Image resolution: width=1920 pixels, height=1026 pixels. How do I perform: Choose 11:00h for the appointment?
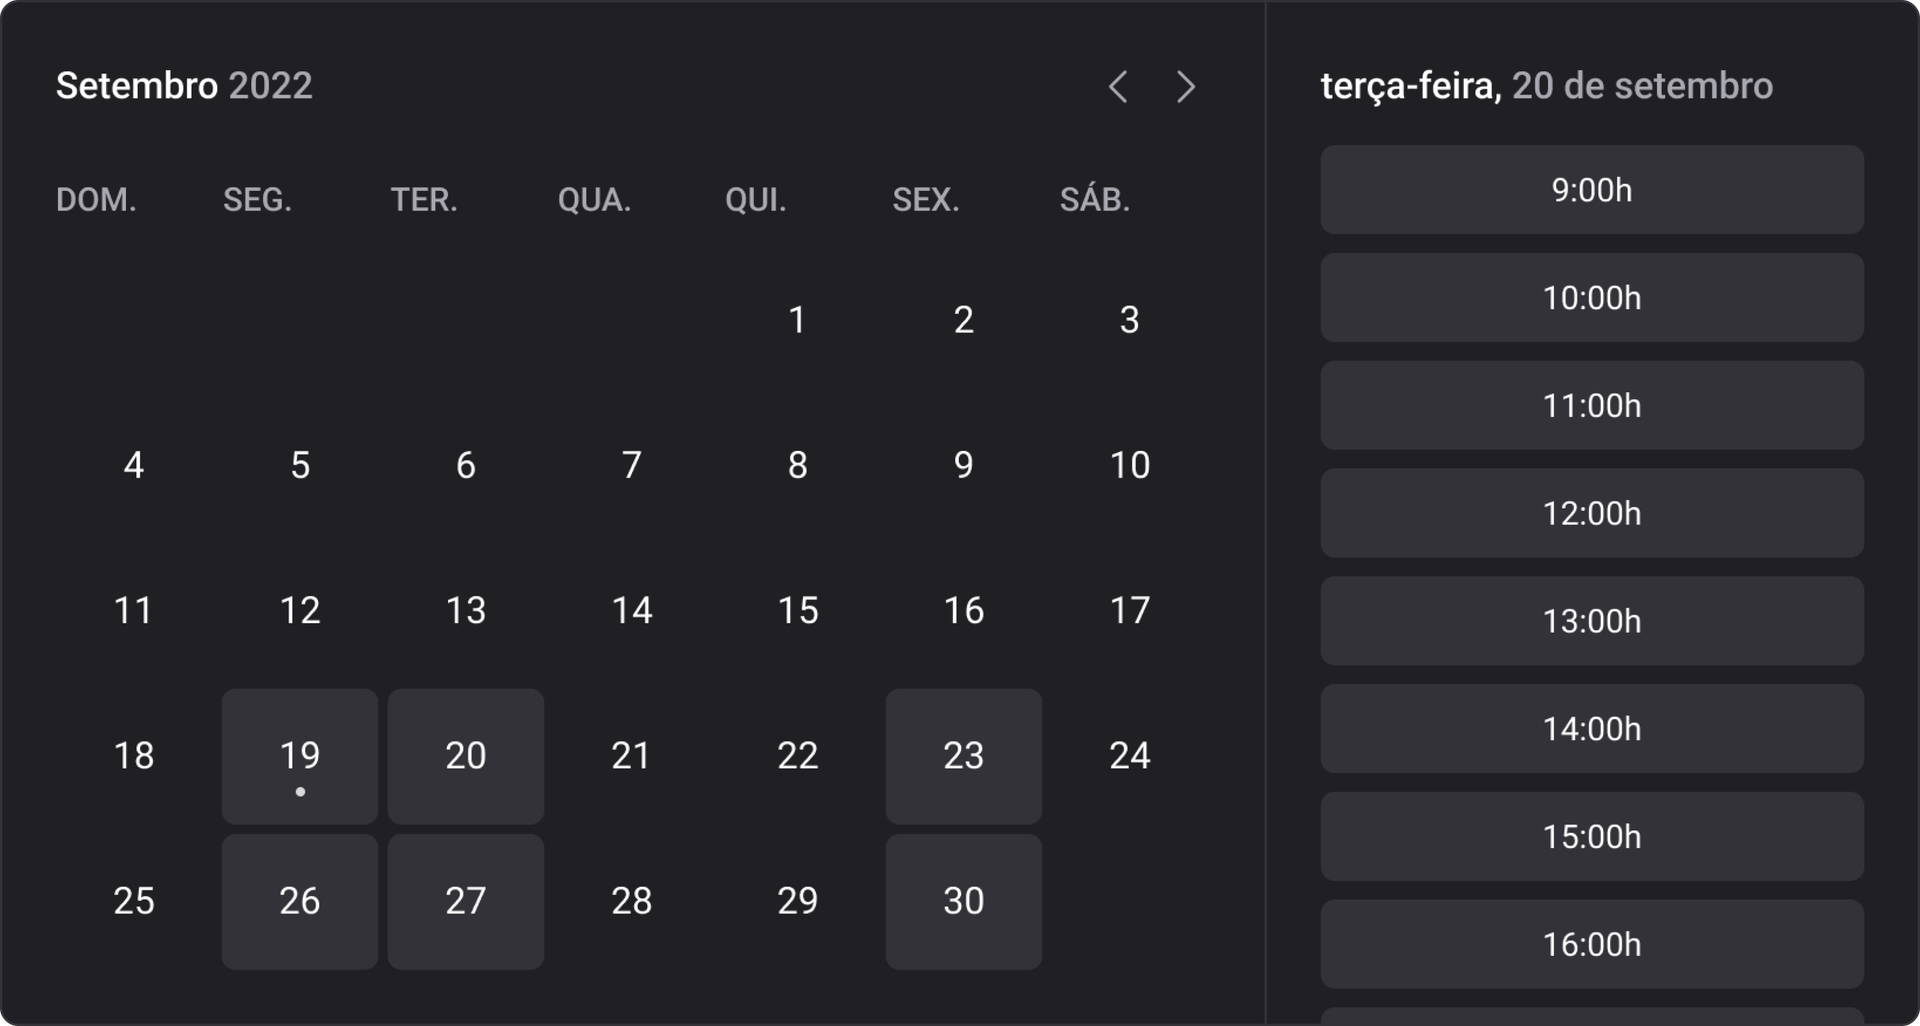1591,406
